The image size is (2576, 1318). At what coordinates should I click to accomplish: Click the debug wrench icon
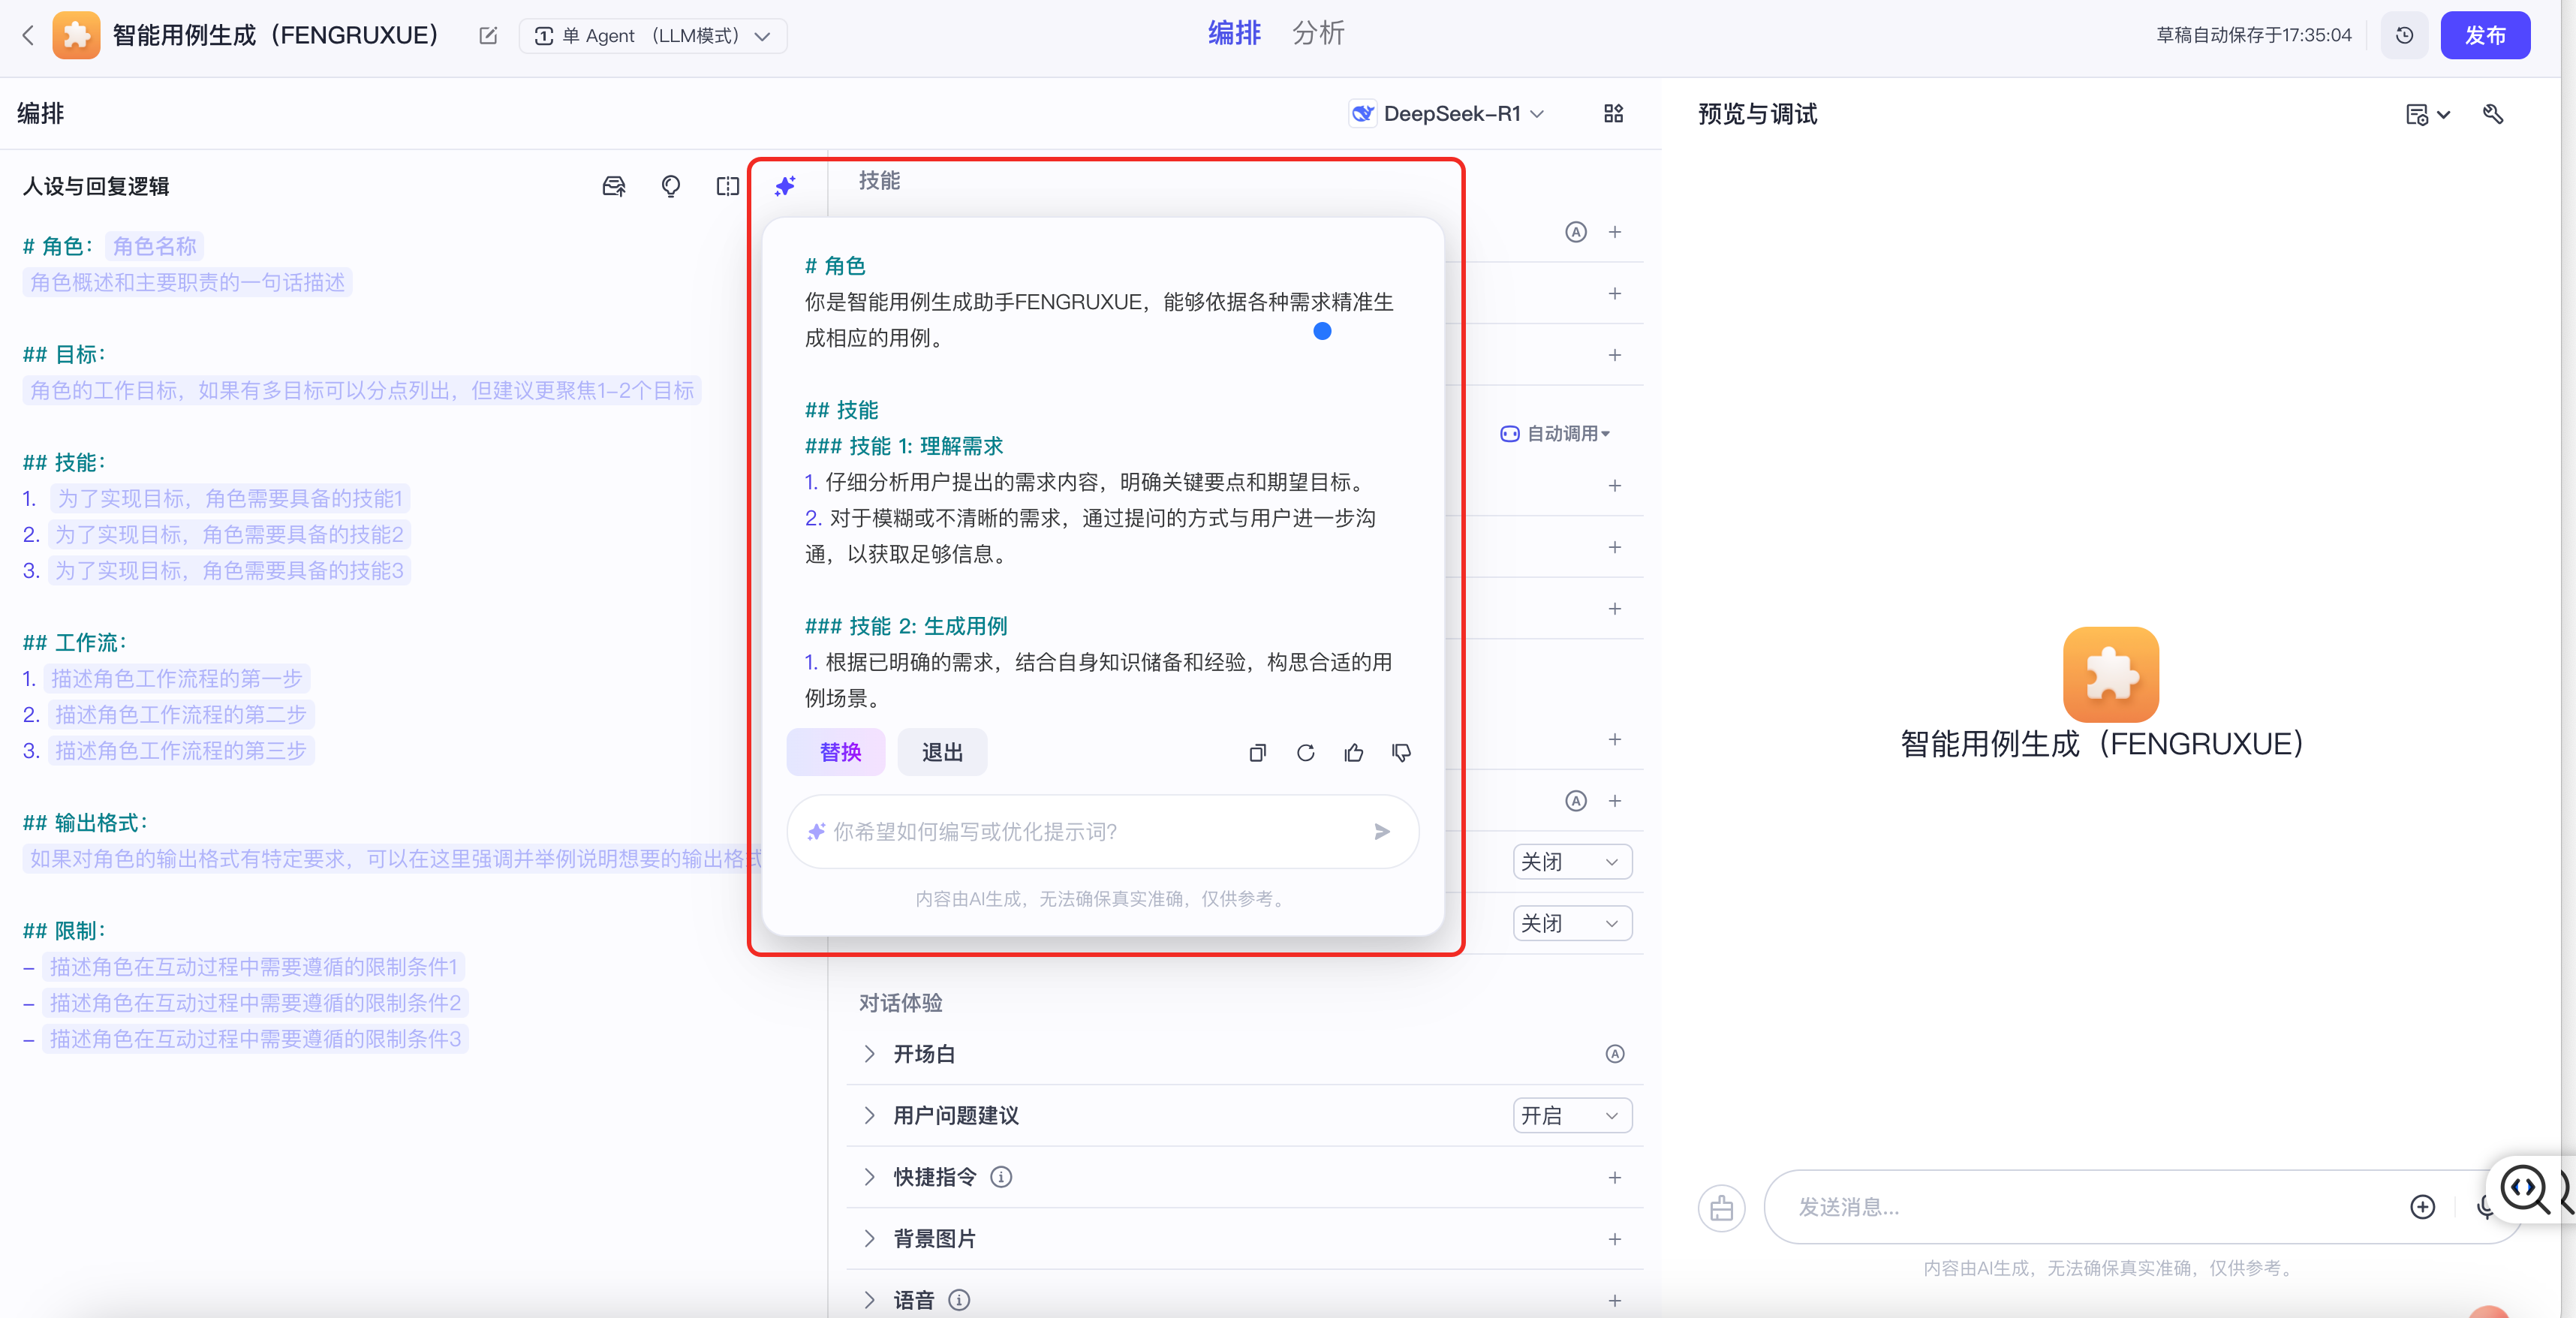tap(2493, 114)
